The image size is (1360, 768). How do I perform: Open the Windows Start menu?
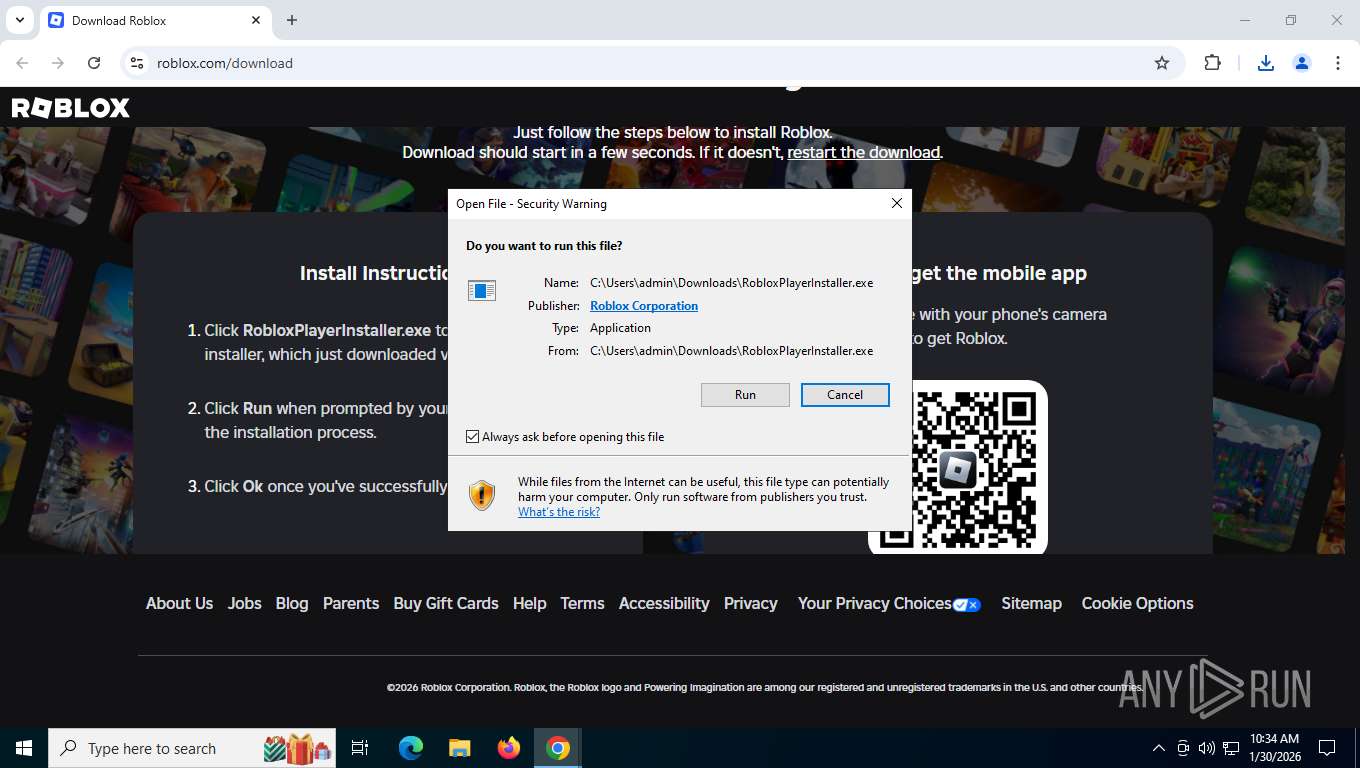coord(24,748)
